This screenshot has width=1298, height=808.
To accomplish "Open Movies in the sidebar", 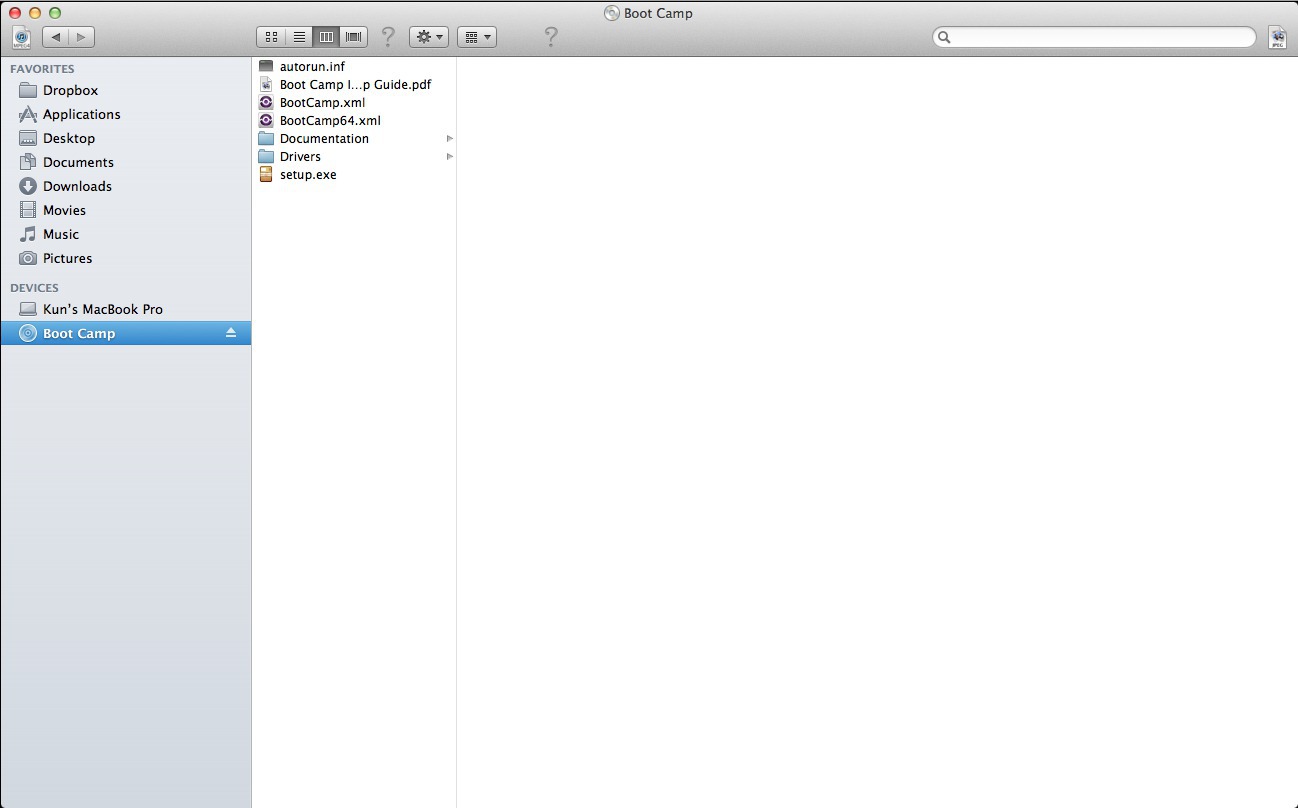I will point(126,210).
